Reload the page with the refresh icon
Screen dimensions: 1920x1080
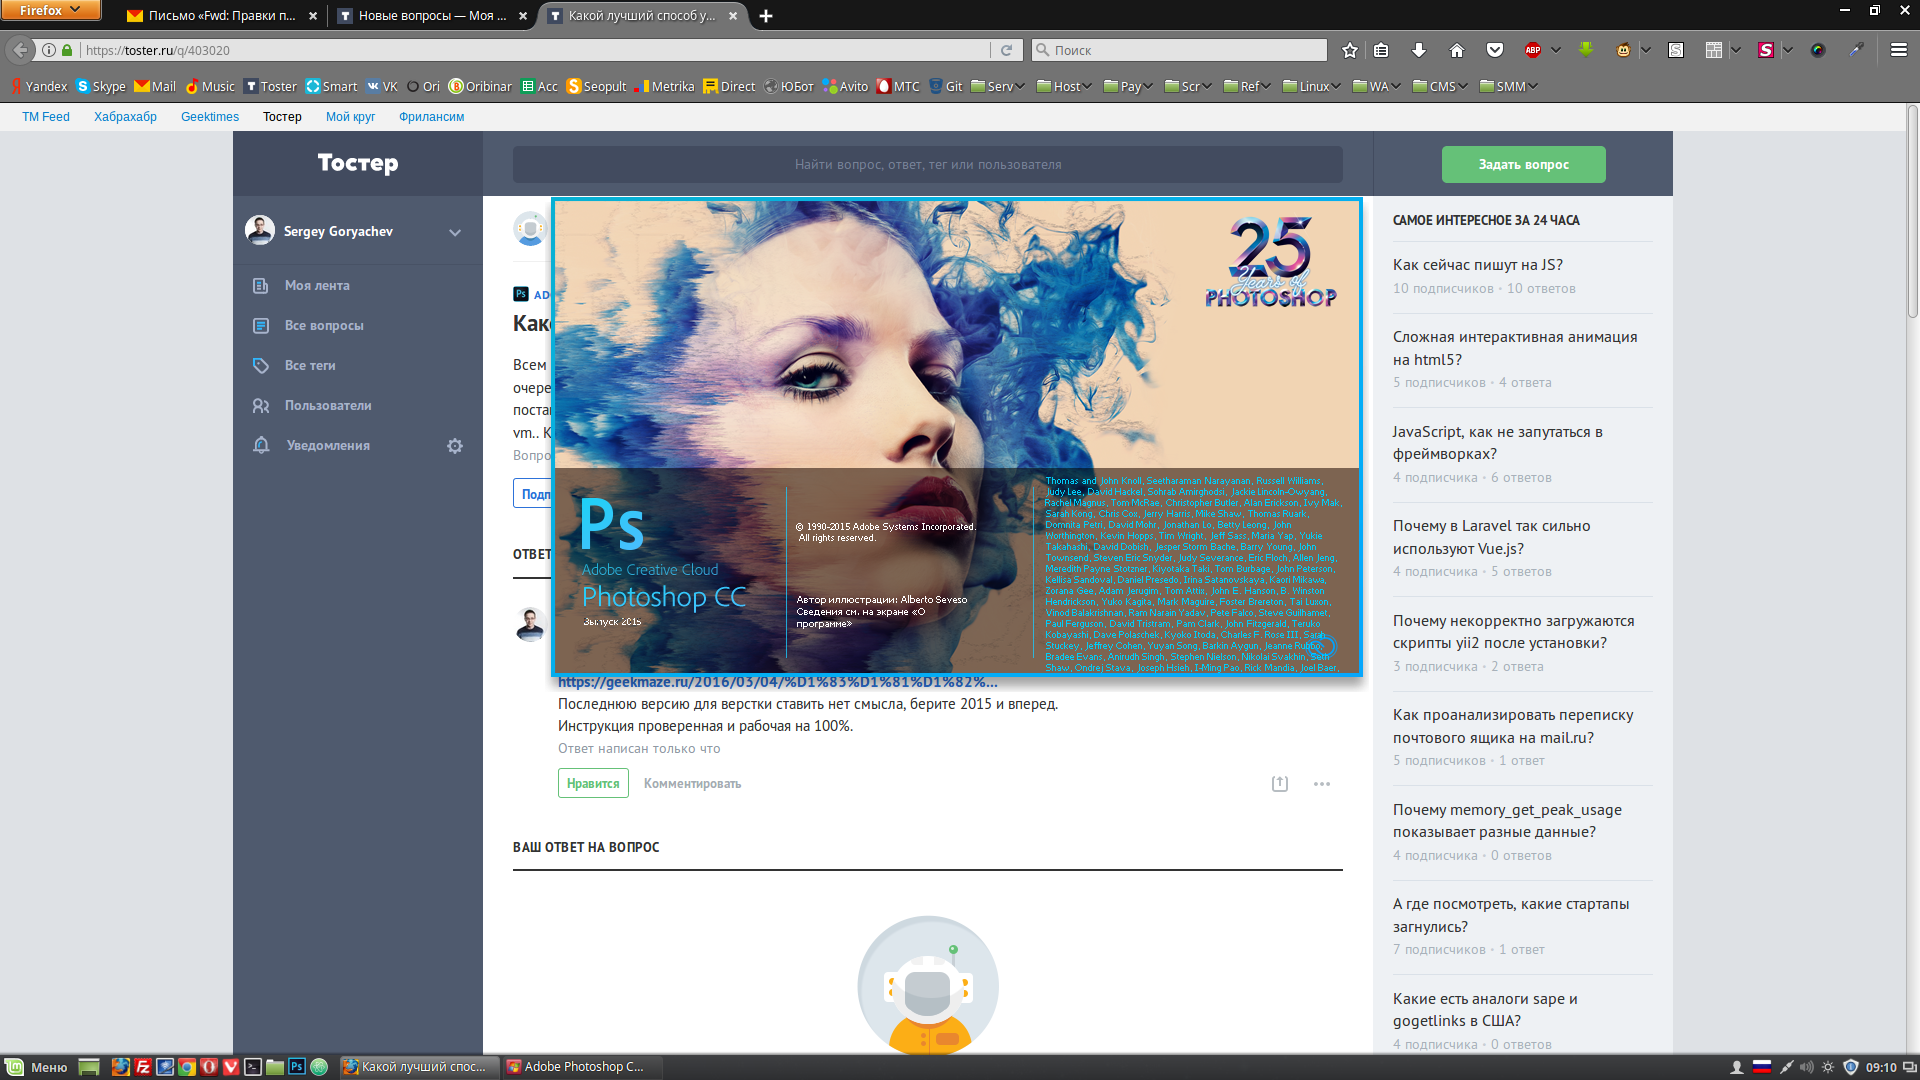[1007, 50]
